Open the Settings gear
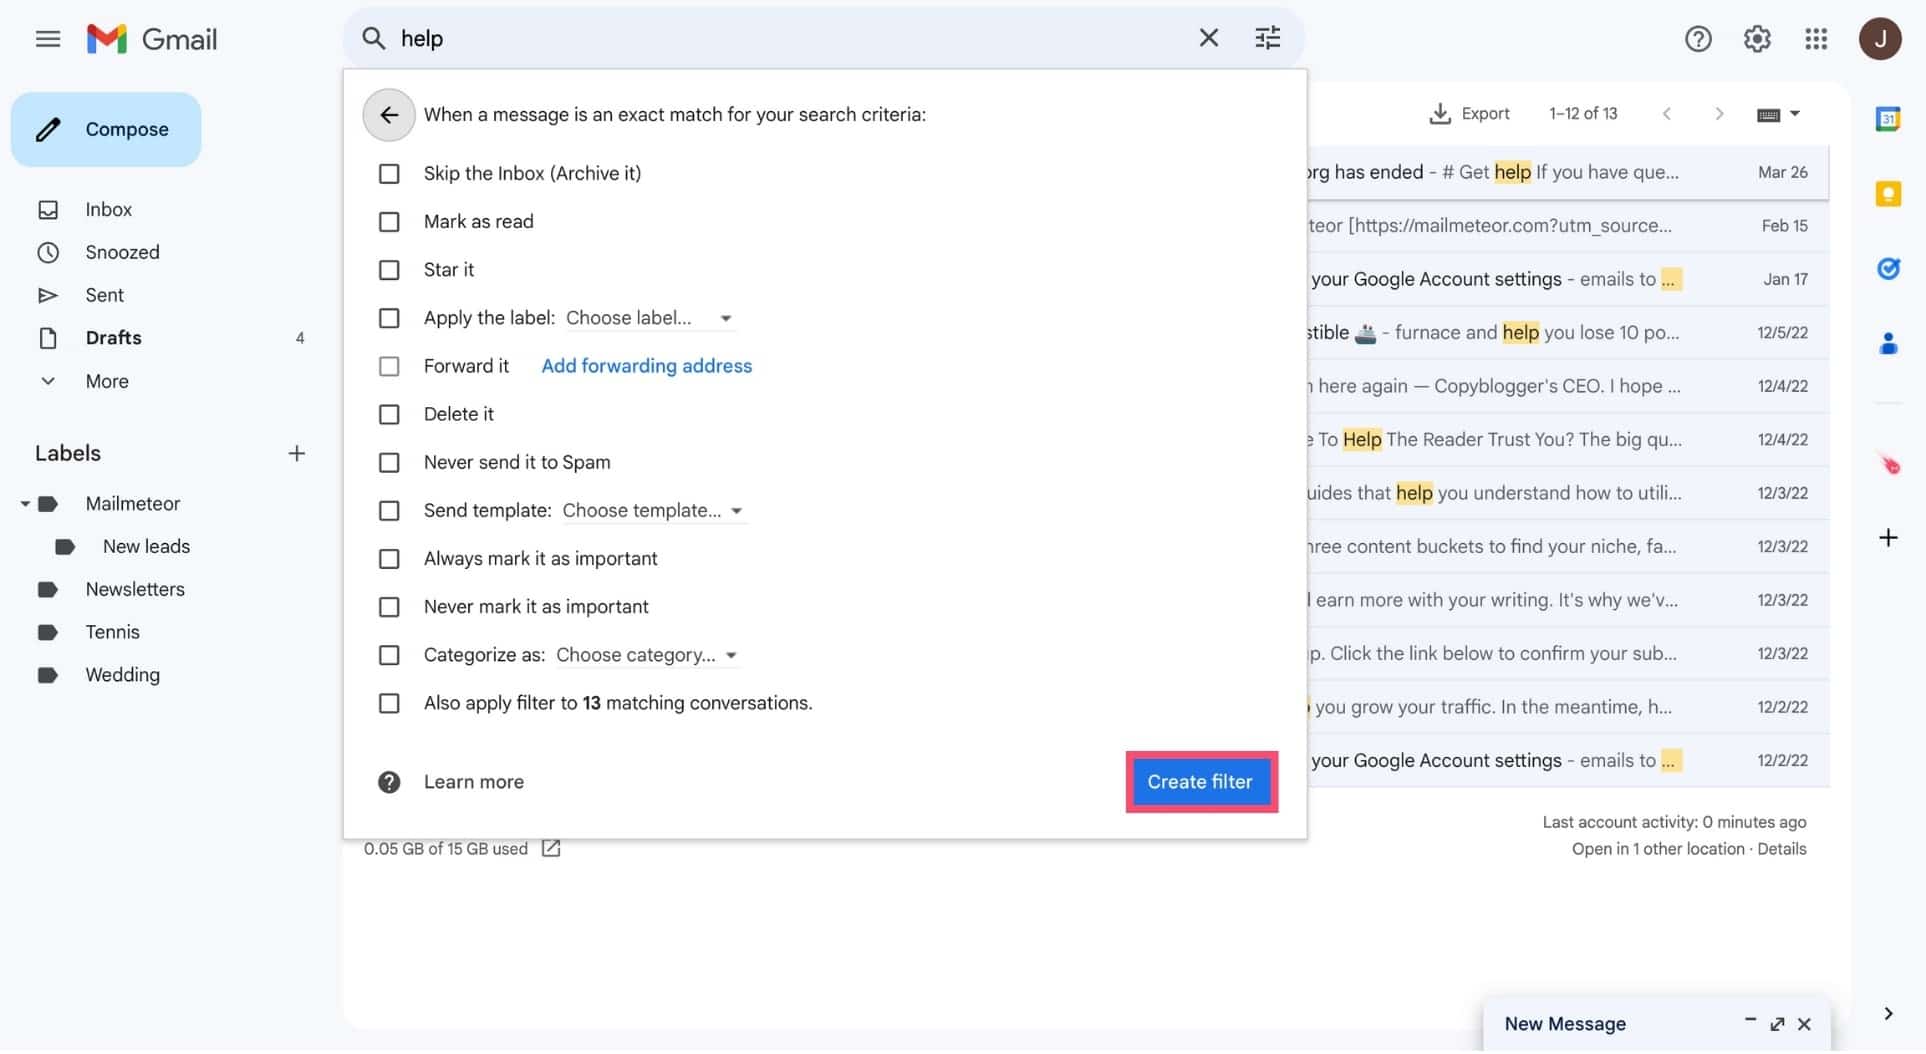Screen dimensions: 1926x1054 click(1757, 38)
